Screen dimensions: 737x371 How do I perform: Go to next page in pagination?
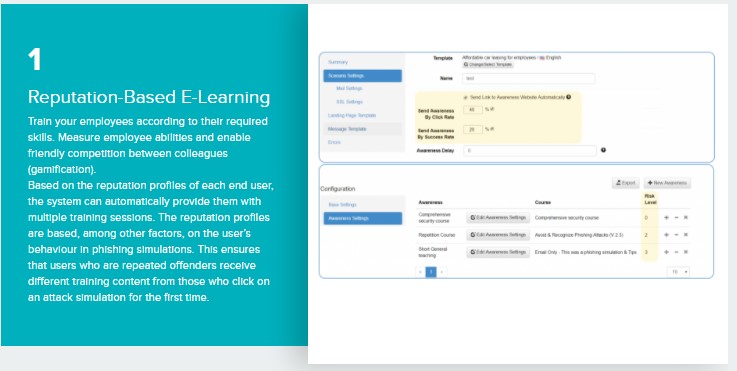pos(442,272)
